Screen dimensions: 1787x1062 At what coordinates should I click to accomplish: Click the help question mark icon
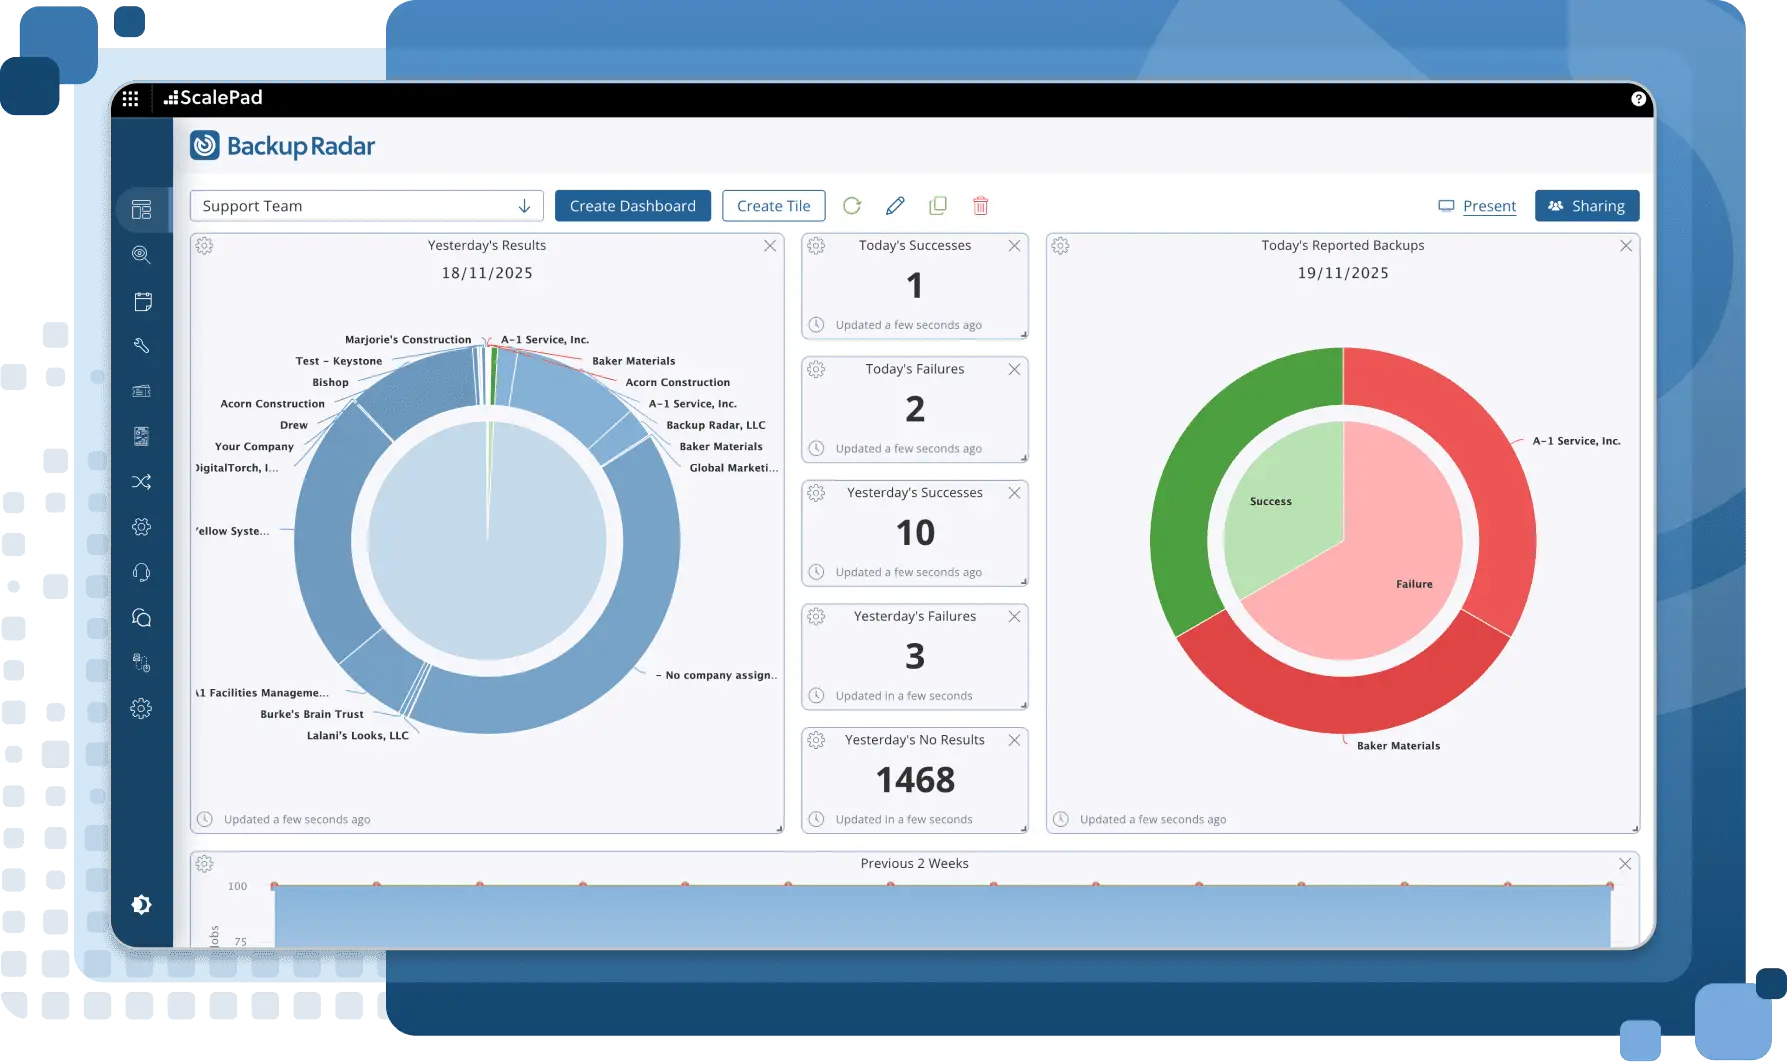click(1638, 98)
